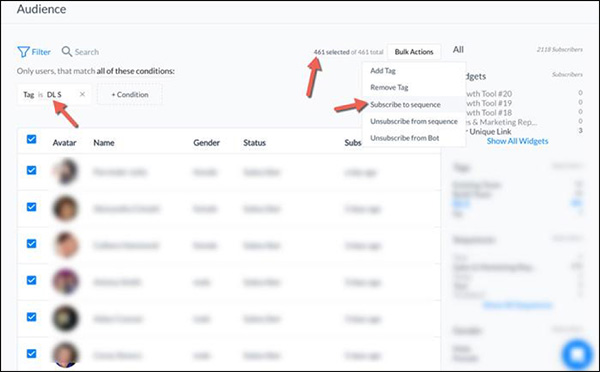Choose Subscribe to sequence from menu

[x=405, y=104]
